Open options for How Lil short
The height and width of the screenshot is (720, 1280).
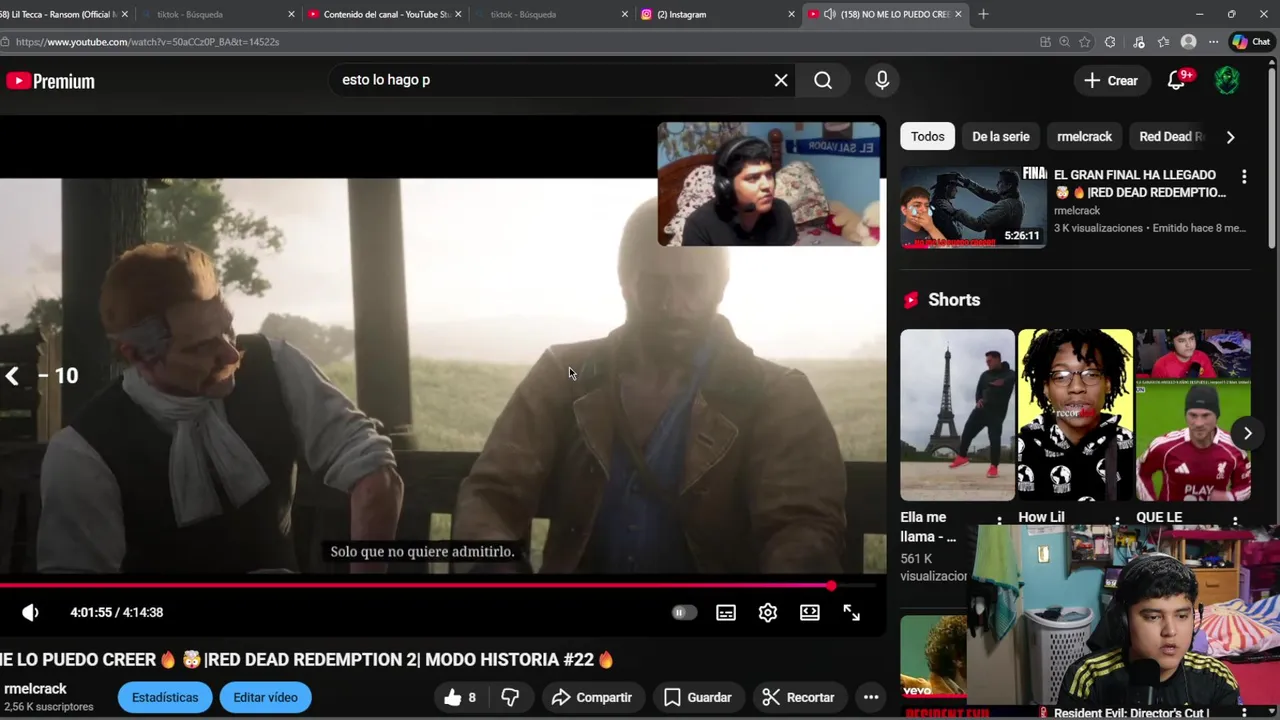coord(1117,521)
